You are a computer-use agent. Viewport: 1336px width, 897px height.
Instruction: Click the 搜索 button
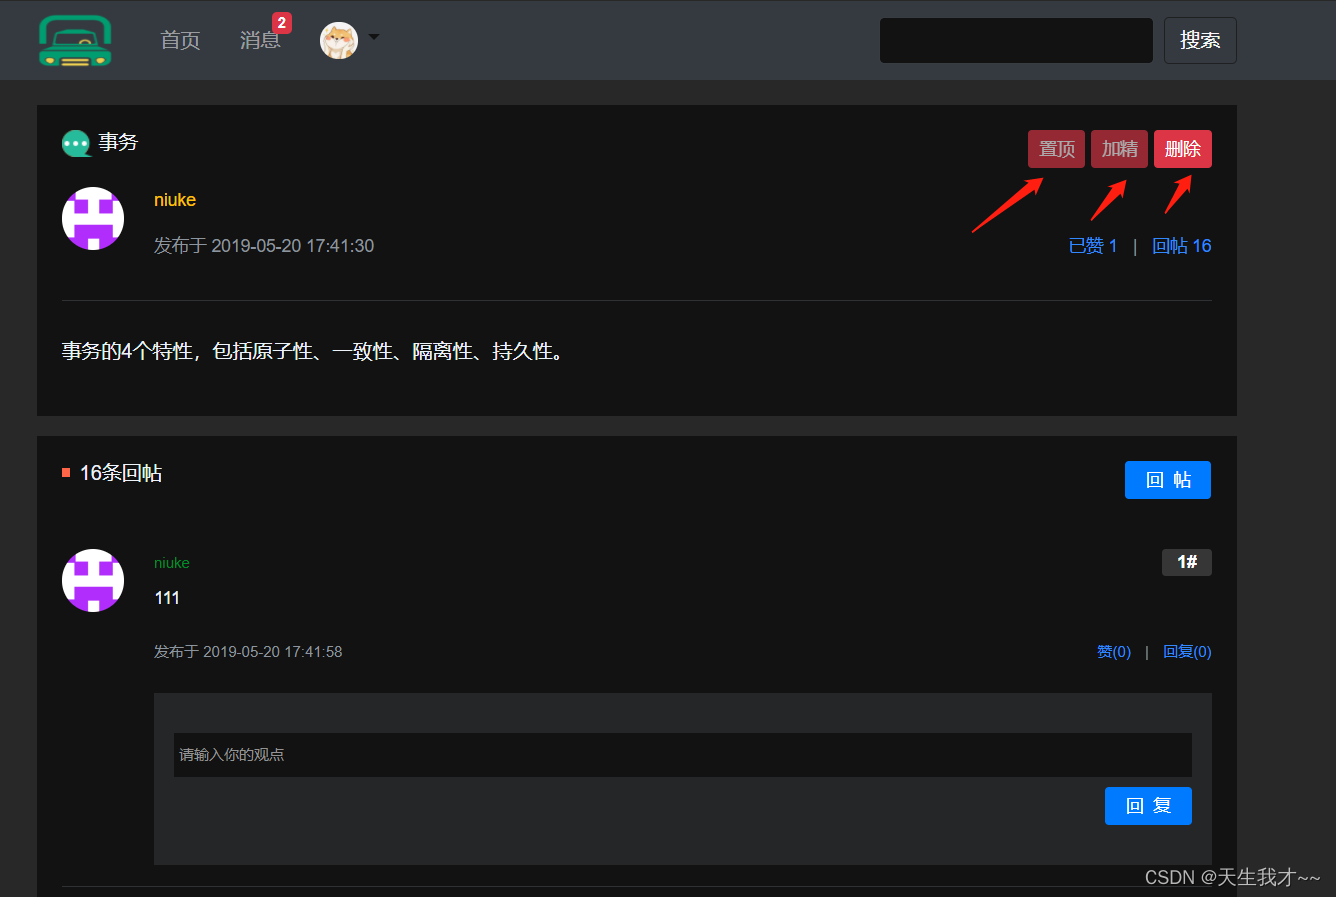(1200, 40)
